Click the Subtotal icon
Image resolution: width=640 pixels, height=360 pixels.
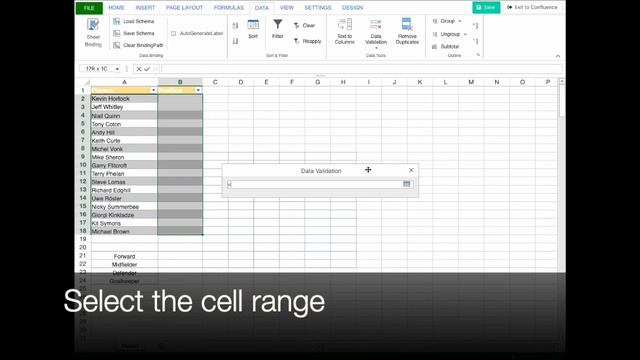click(x=435, y=47)
